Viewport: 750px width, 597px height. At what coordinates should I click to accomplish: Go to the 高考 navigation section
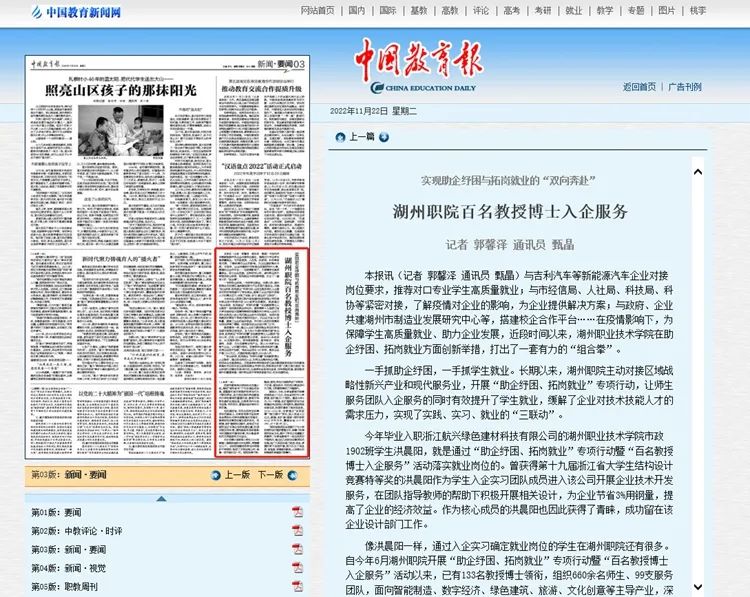pos(511,11)
